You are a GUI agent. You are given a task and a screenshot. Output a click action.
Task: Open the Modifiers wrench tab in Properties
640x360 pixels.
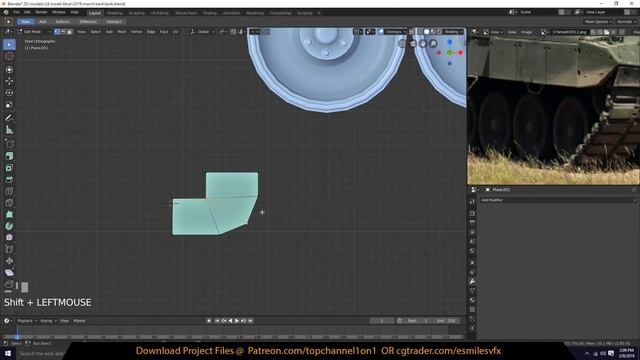point(472,282)
